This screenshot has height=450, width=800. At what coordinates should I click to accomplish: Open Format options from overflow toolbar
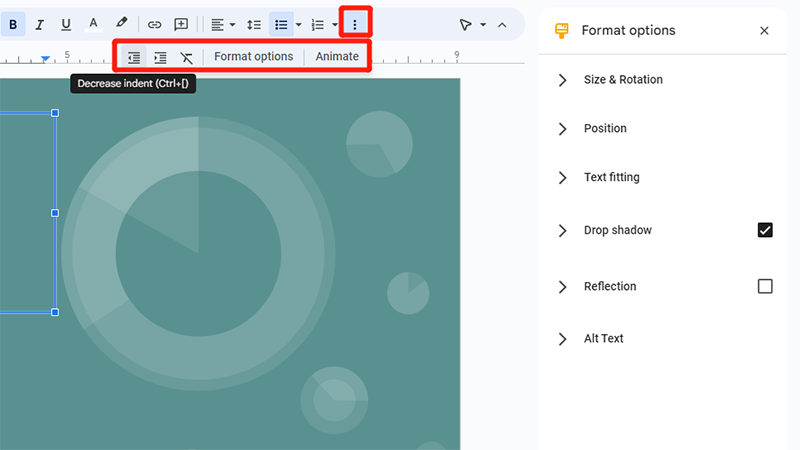point(254,57)
